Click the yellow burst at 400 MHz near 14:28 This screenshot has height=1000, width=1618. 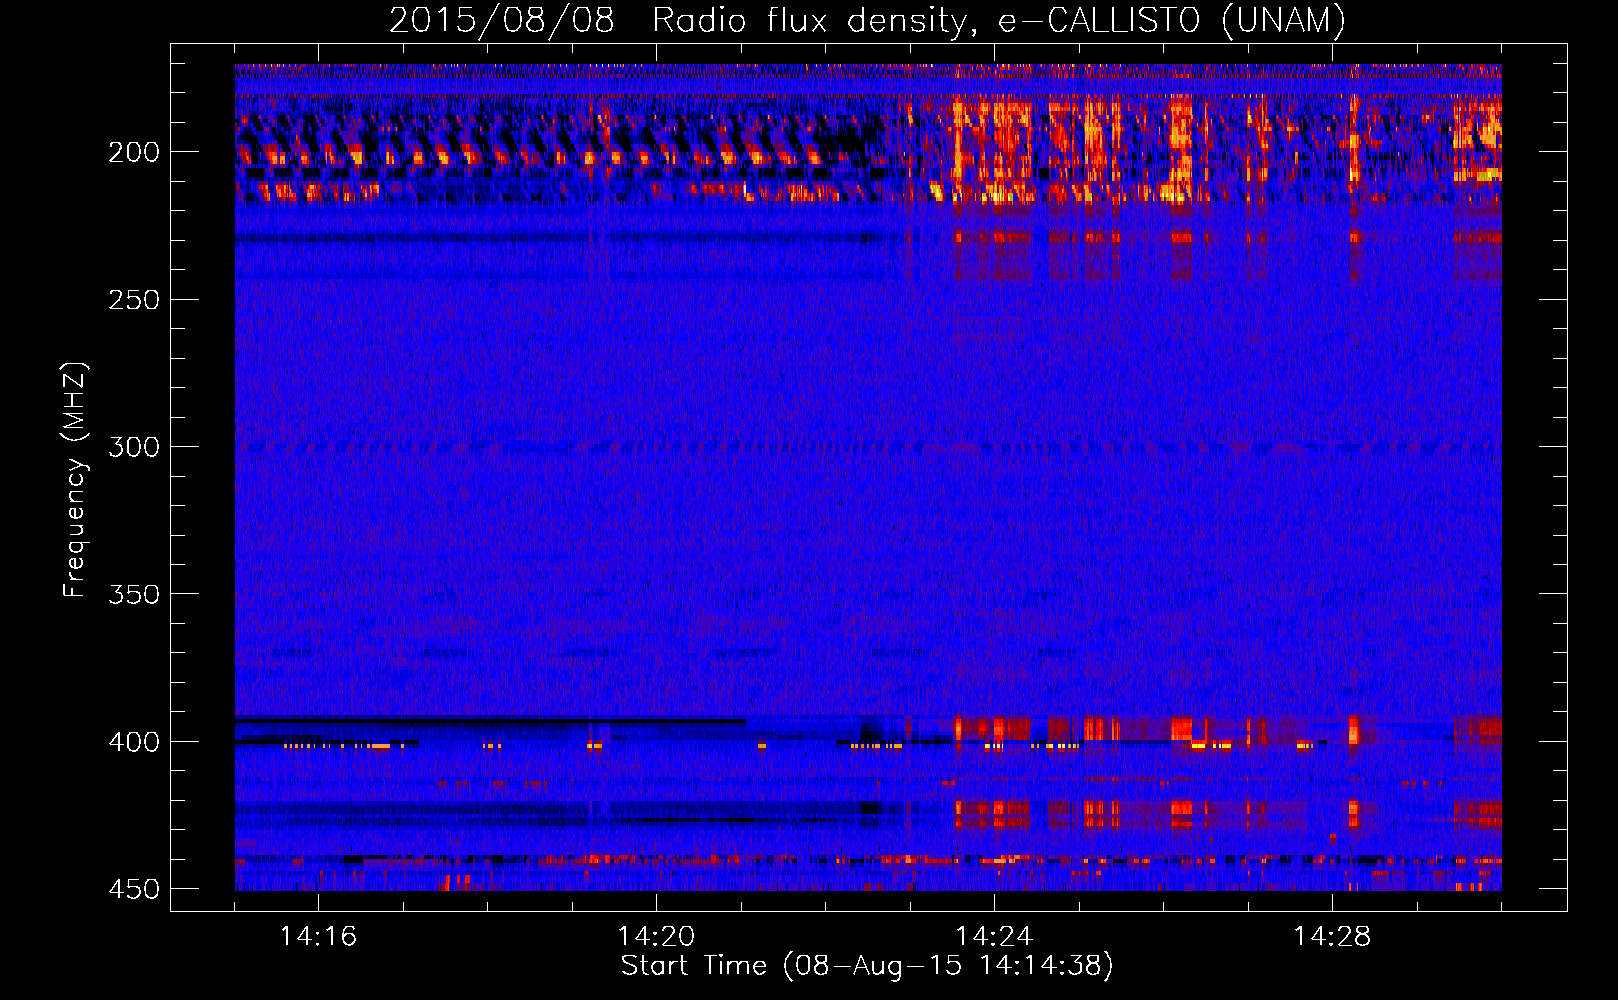[1354, 730]
